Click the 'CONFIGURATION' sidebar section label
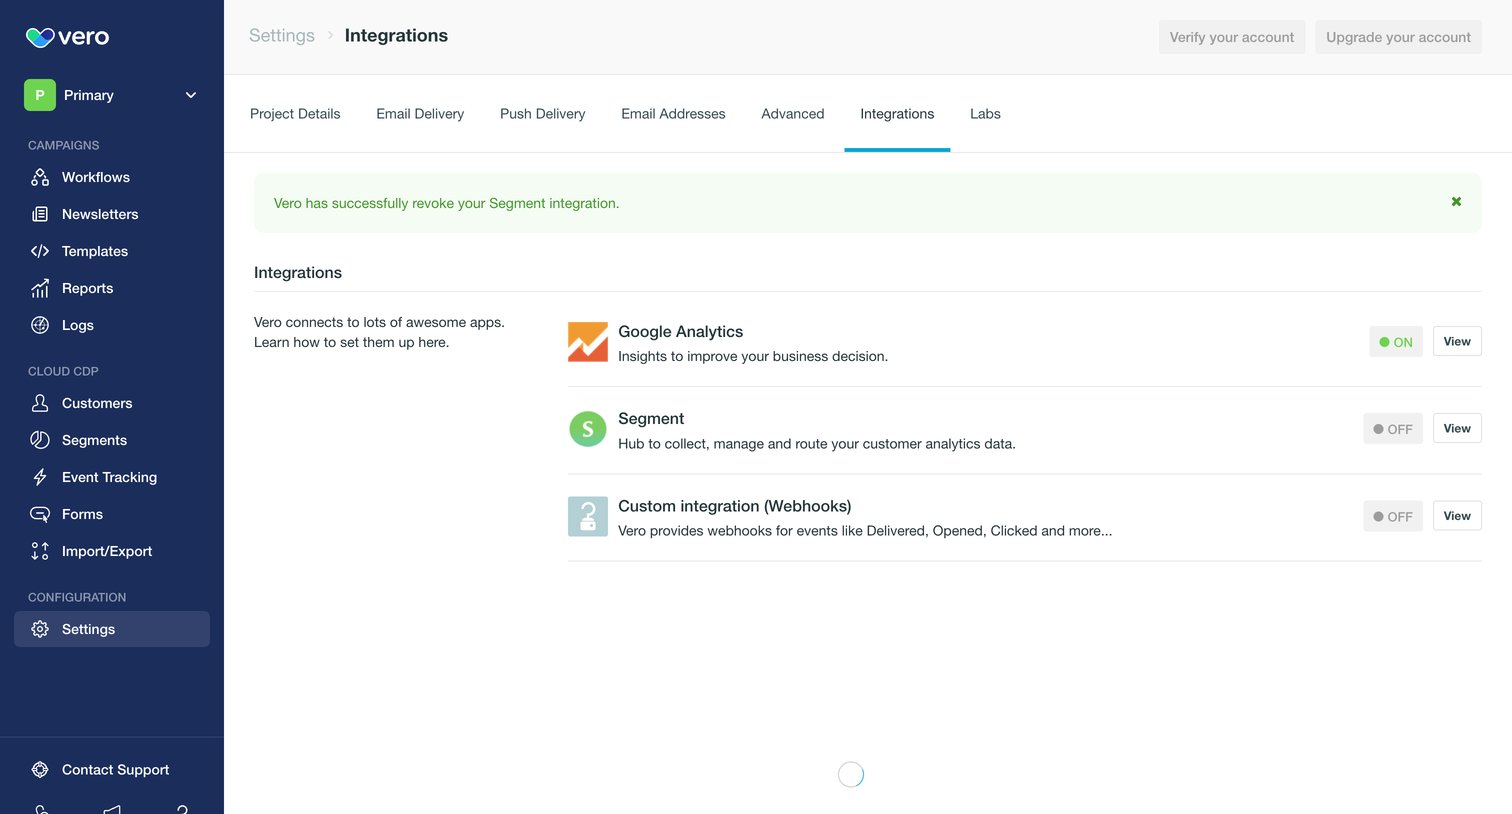This screenshot has height=814, width=1512. point(77,597)
